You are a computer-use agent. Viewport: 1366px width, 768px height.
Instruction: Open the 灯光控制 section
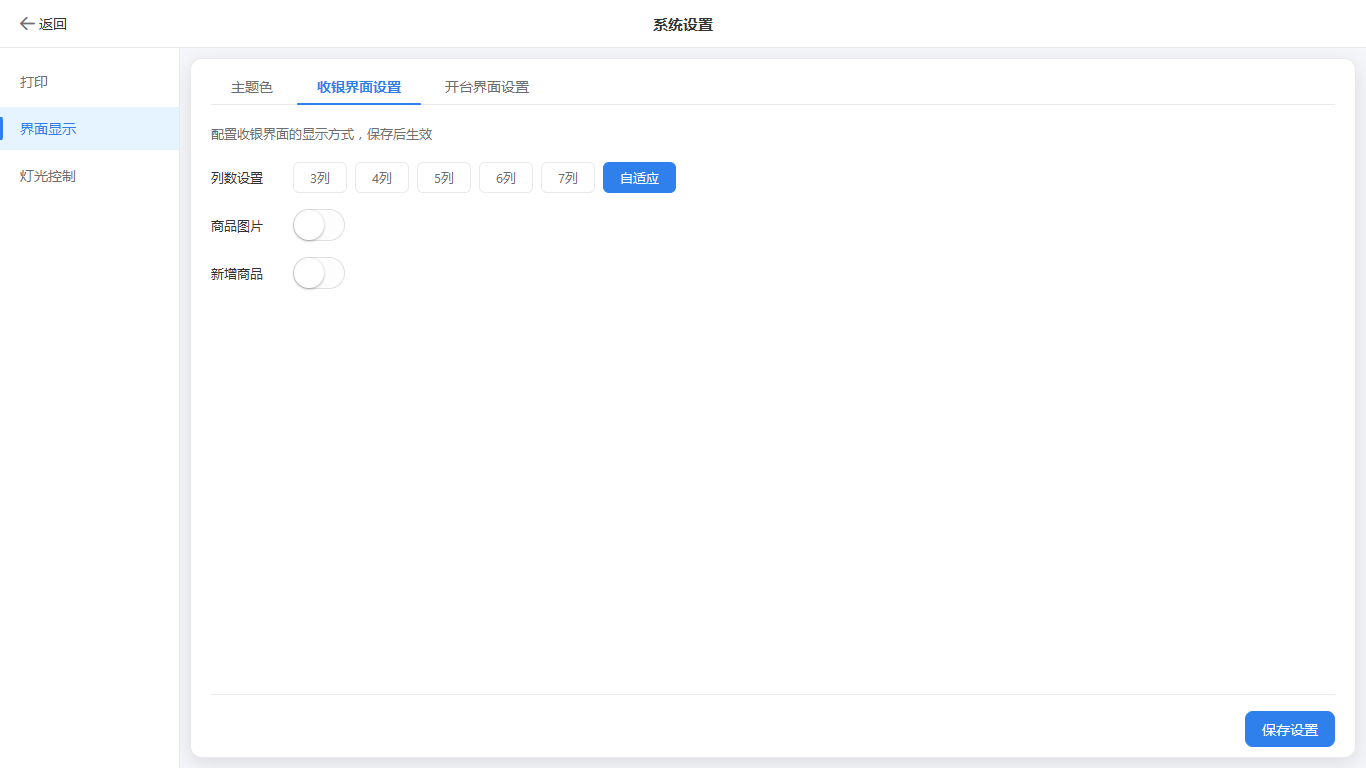point(89,176)
